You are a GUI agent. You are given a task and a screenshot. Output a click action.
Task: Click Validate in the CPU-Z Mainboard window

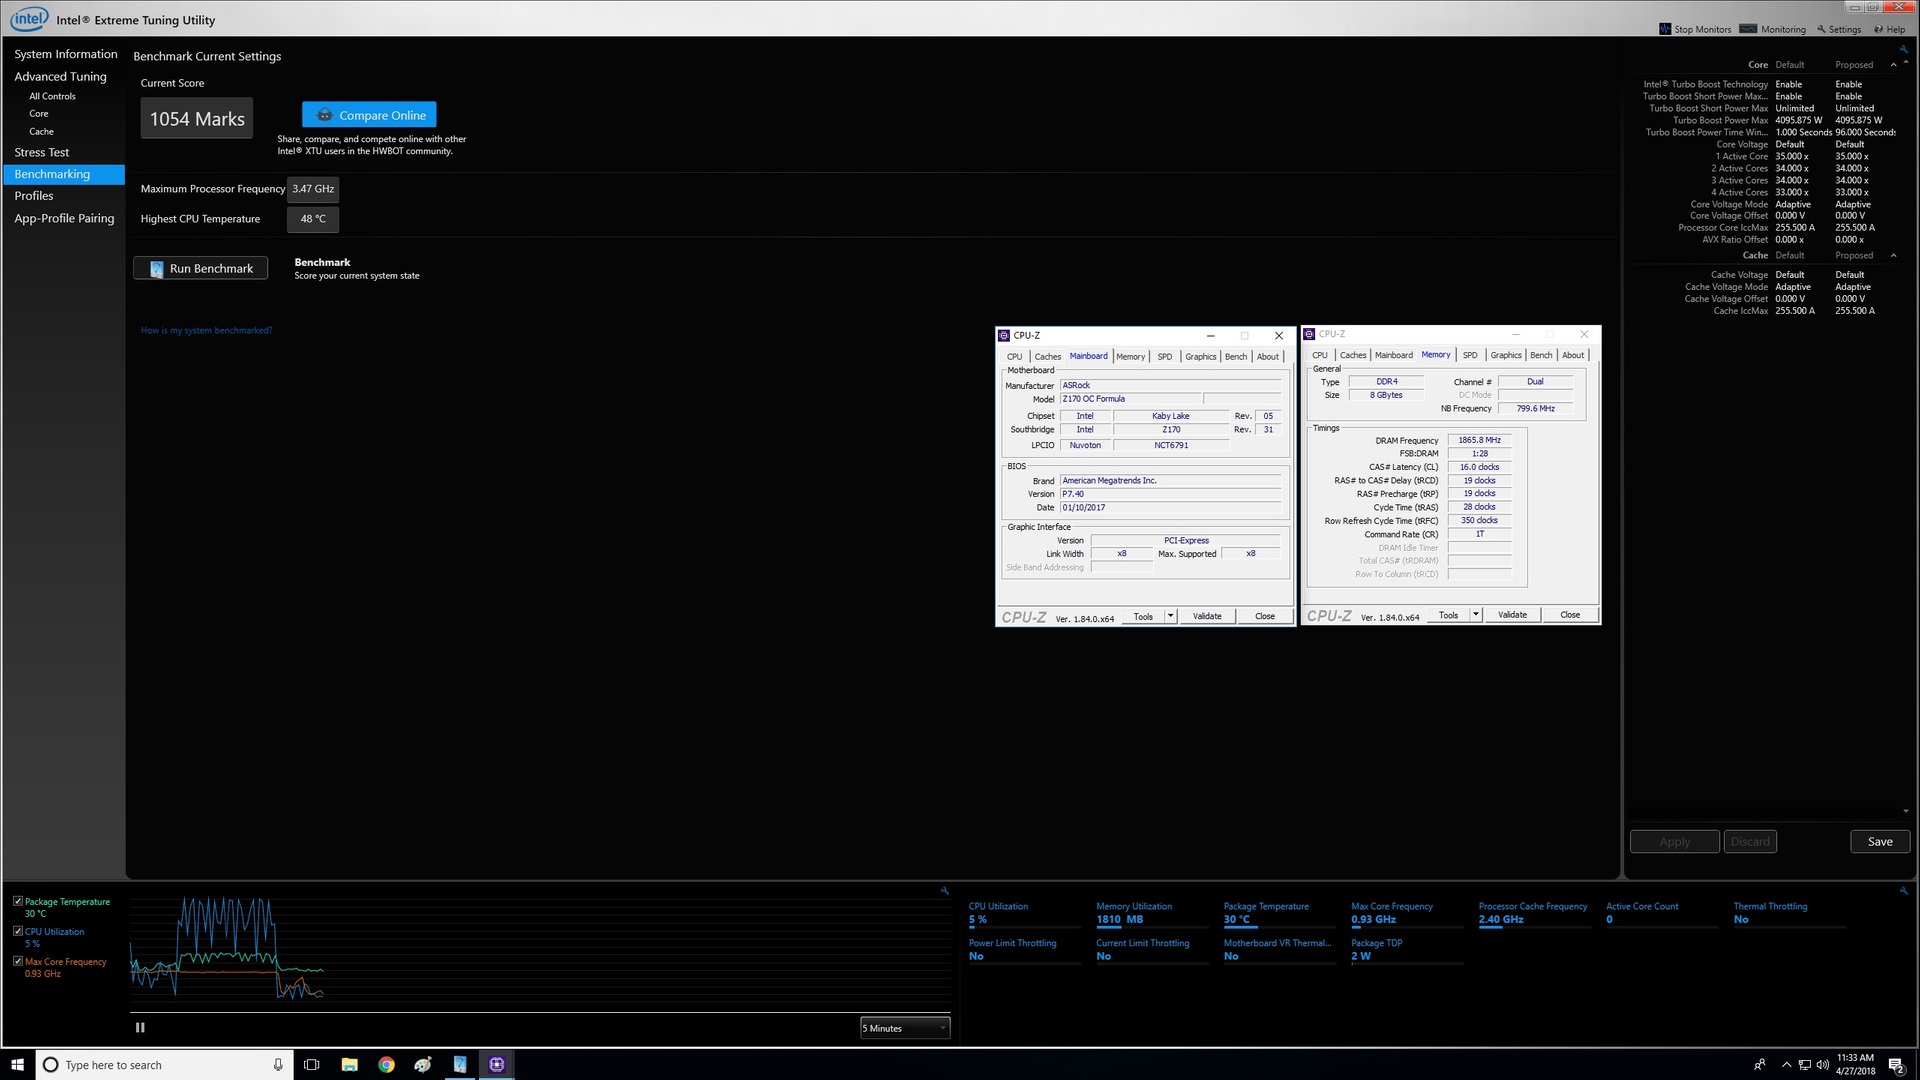point(1207,616)
